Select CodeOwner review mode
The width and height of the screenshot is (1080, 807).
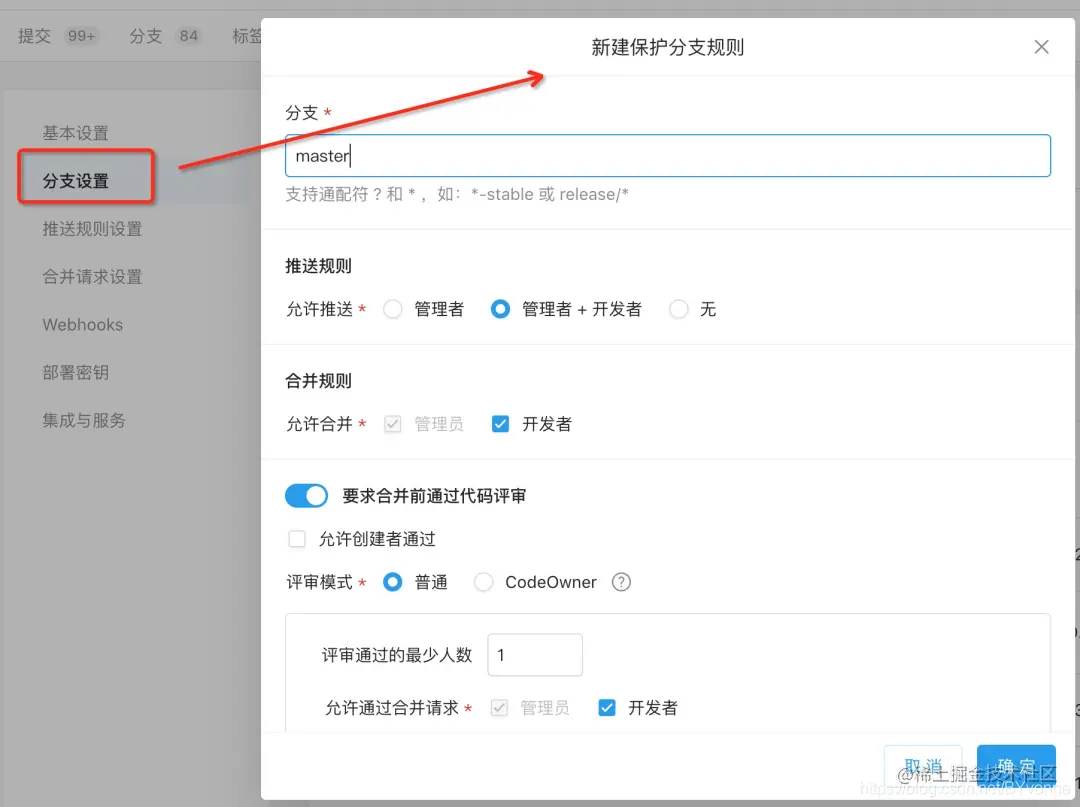coord(483,582)
